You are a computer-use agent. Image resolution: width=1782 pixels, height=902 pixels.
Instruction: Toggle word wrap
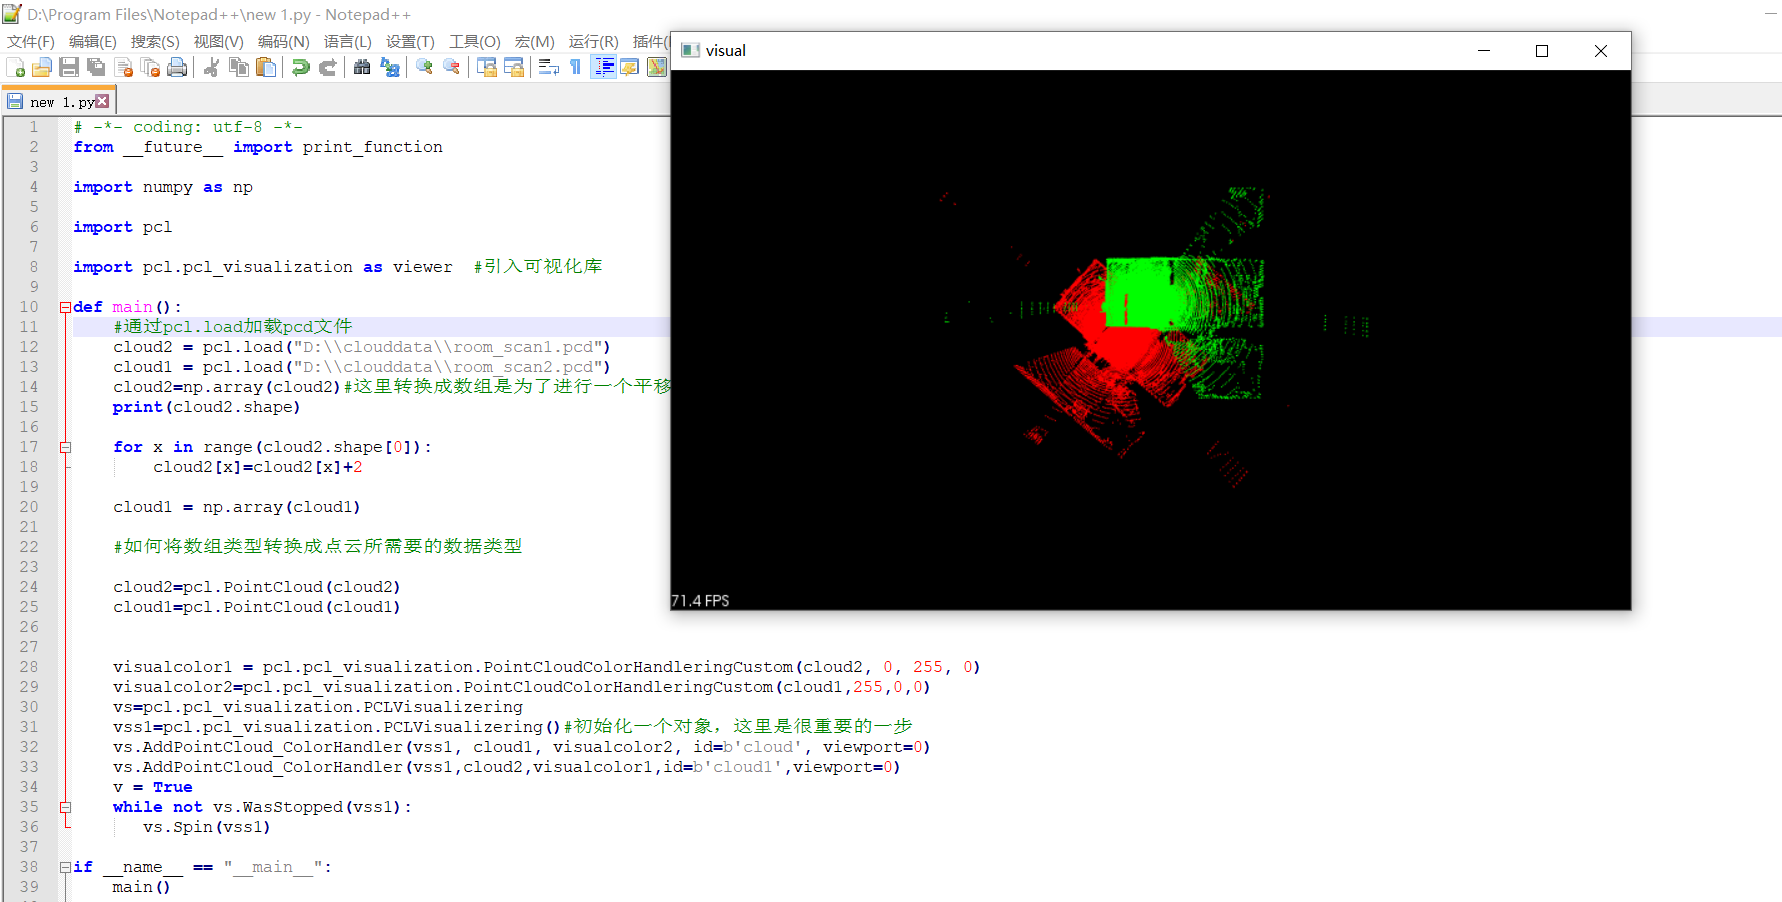pyautogui.click(x=548, y=67)
